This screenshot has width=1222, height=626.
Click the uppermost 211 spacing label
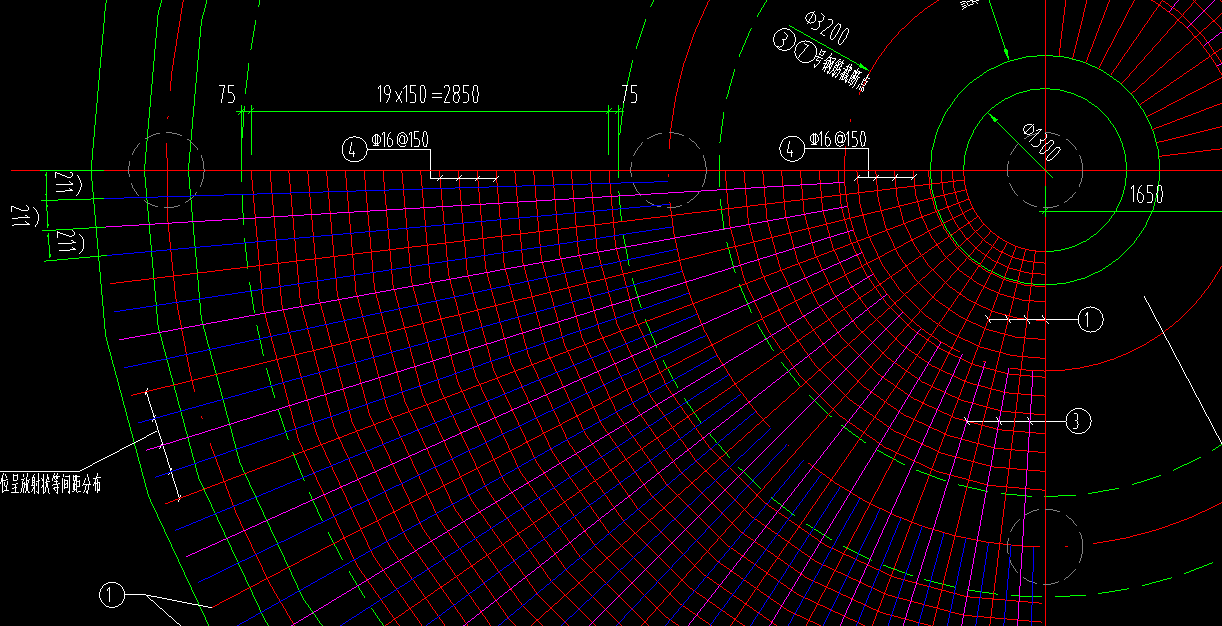(x=68, y=182)
